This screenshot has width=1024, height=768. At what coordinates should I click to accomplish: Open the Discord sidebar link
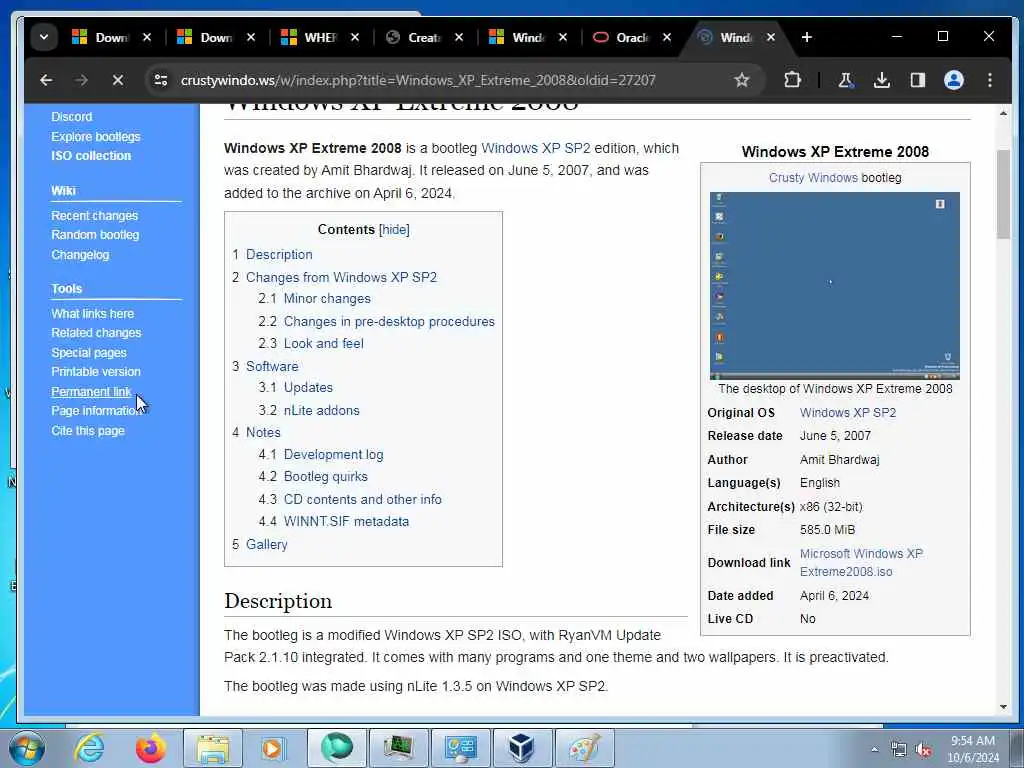pyautogui.click(x=72, y=117)
